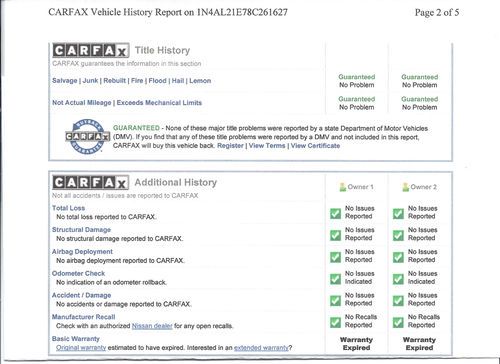Open the Flood link
This screenshot has height=364, width=500.
(x=157, y=81)
